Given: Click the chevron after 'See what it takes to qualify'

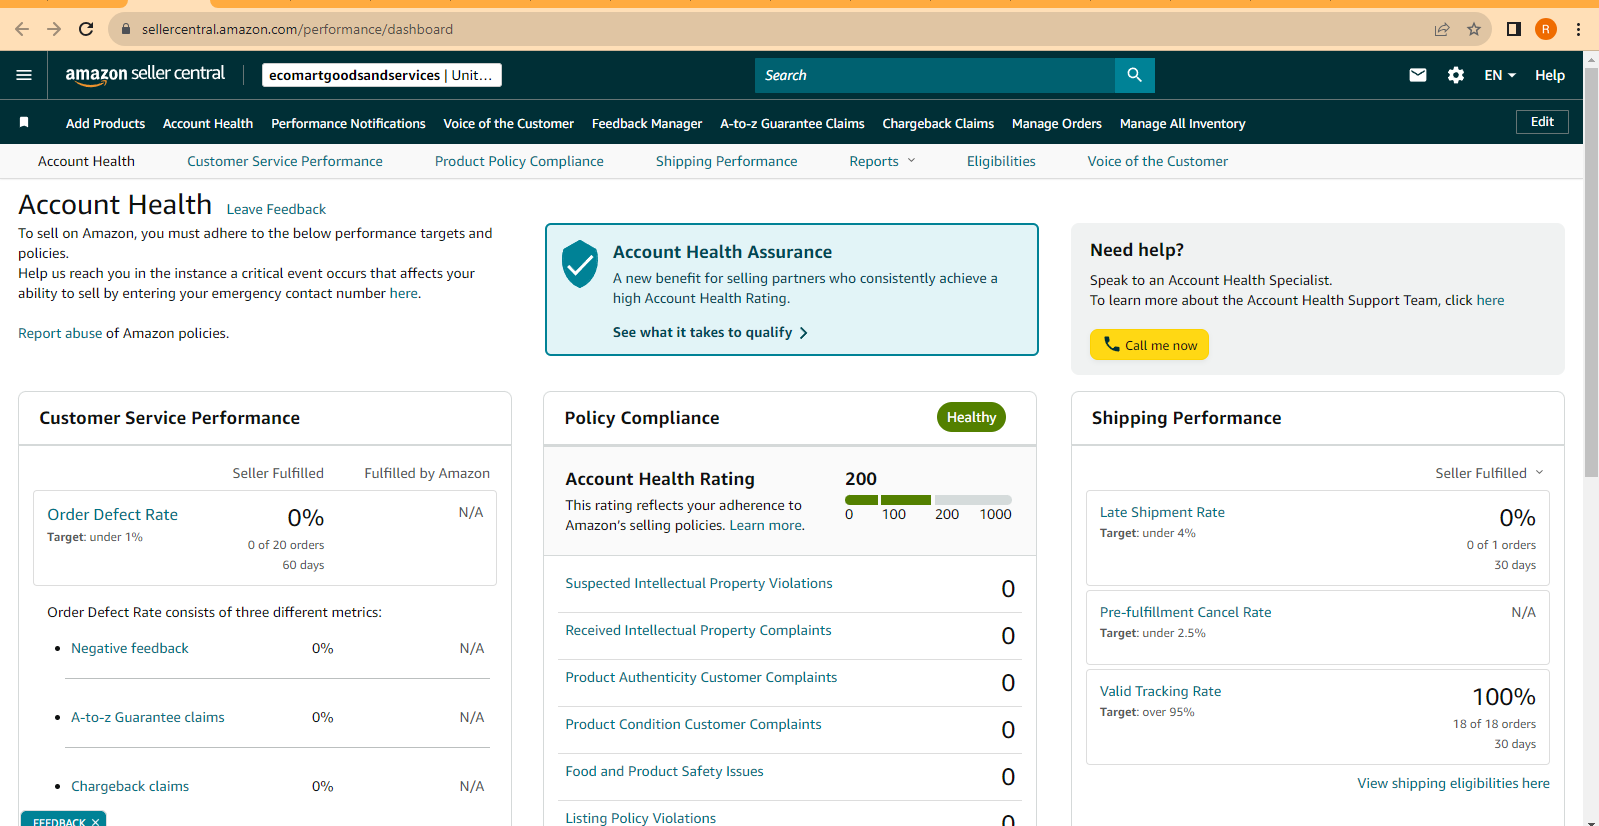Looking at the screenshot, I should click(x=803, y=333).
